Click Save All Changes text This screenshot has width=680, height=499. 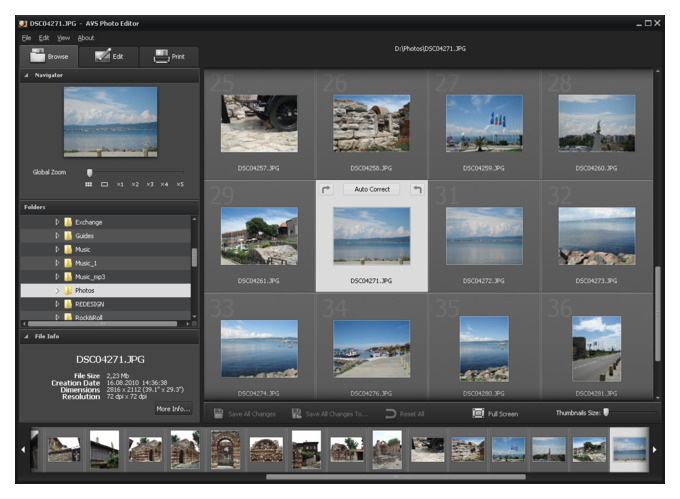[252, 414]
